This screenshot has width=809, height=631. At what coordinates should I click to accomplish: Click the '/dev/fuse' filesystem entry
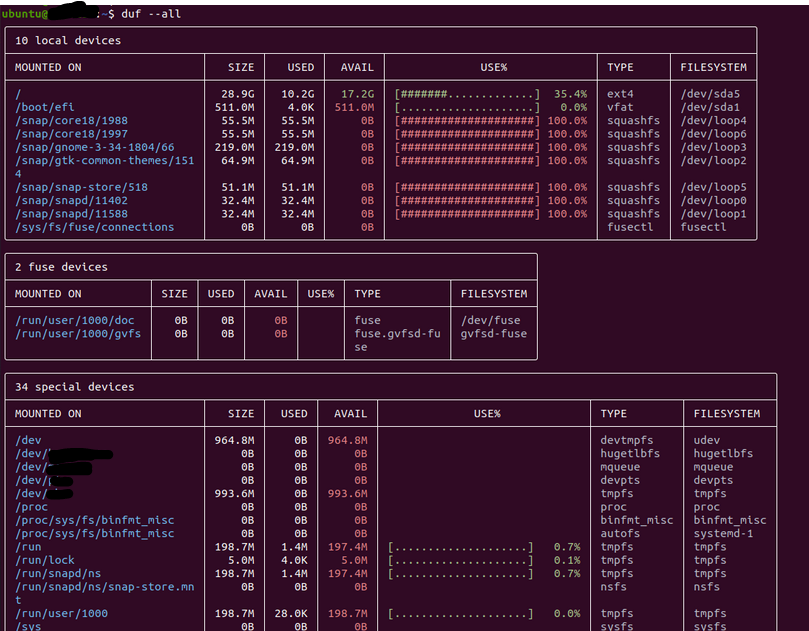[x=491, y=320]
